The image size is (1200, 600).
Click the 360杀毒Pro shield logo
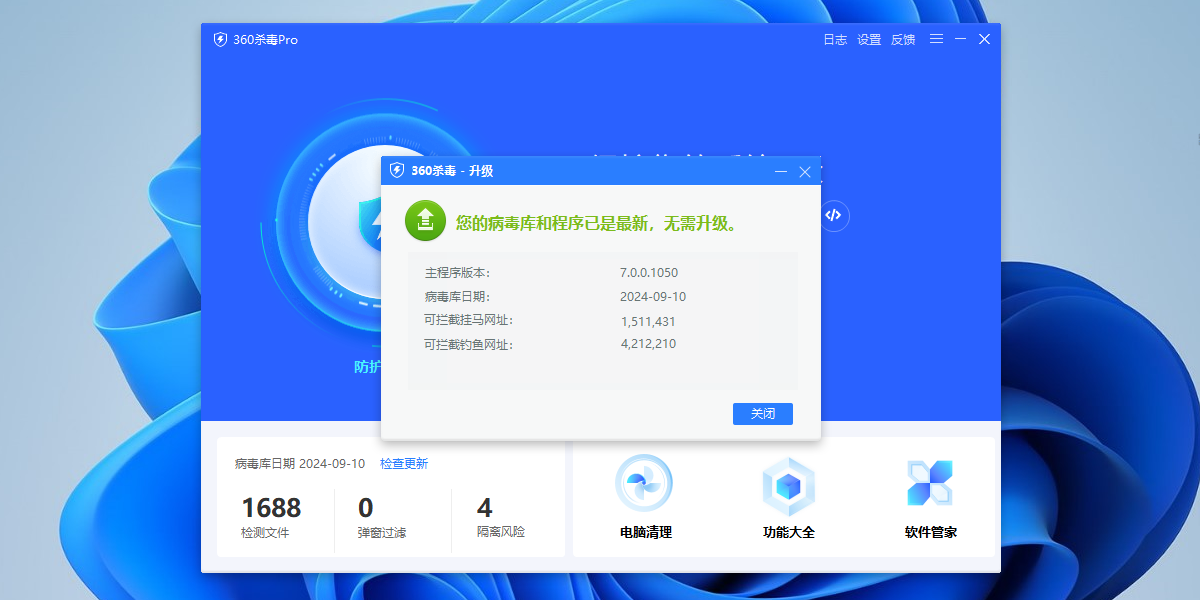click(221, 39)
